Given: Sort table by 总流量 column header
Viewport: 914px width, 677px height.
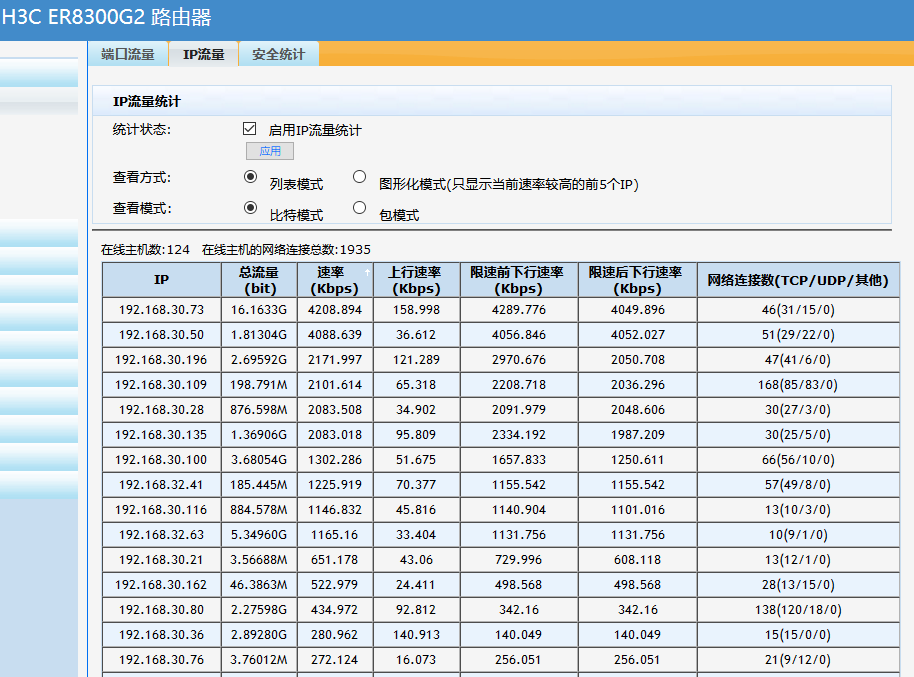Looking at the screenshot, I should click(258, 280).
